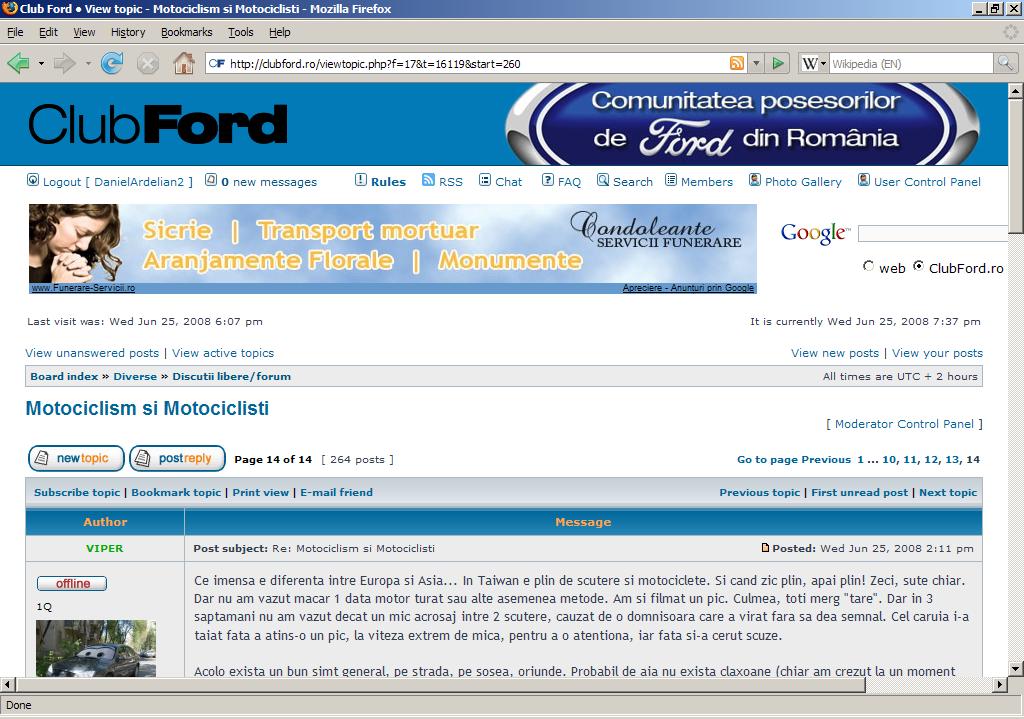The height and width of the screenshot is (719, 1024).
Task: Expand the address bar history dropdown
Action: (756, 63)
